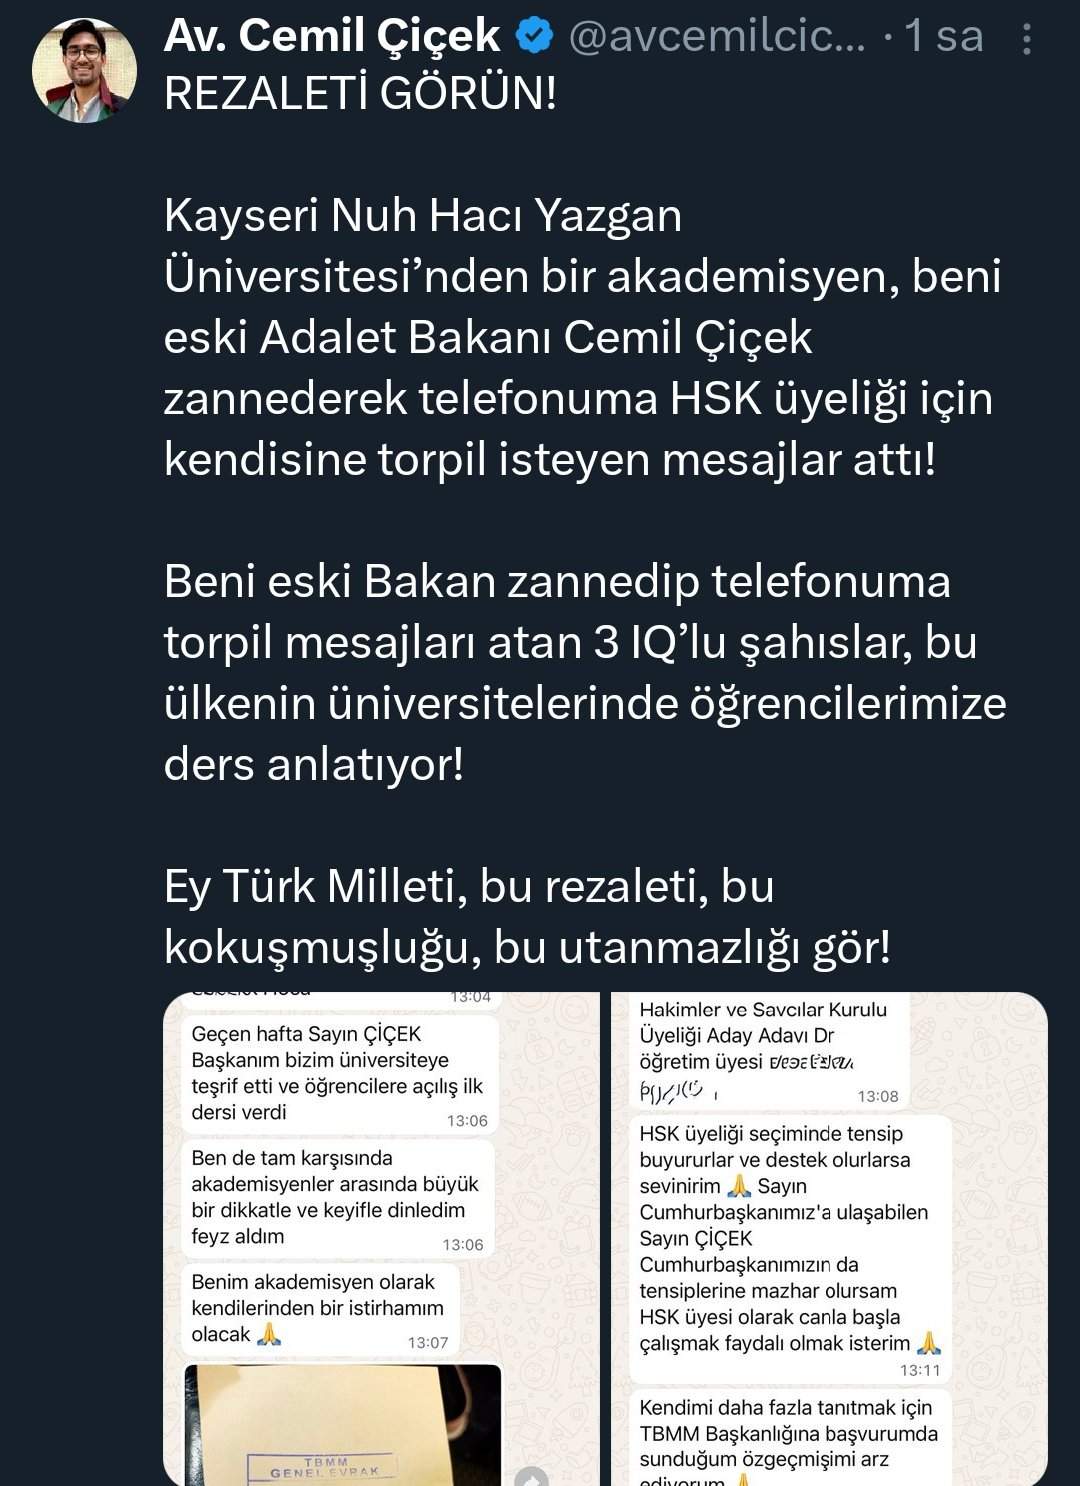Screen dimensions: 1080x1486
Task: Click the display name Av. Cemil Çiçek
Action: coord(331,36)
